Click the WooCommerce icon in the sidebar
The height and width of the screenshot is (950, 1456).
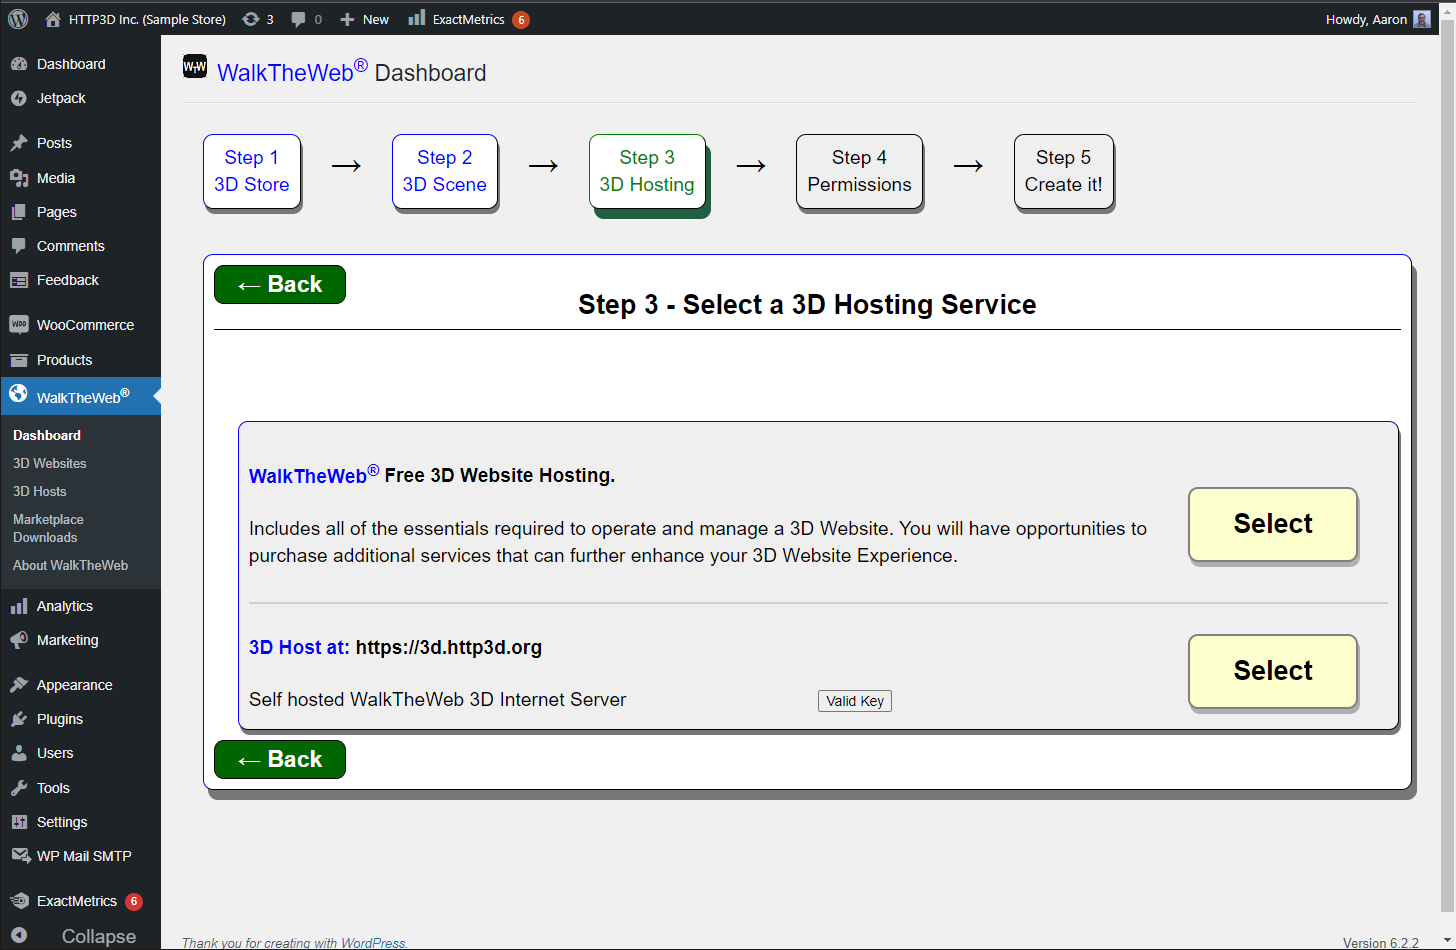click(19, 325)
